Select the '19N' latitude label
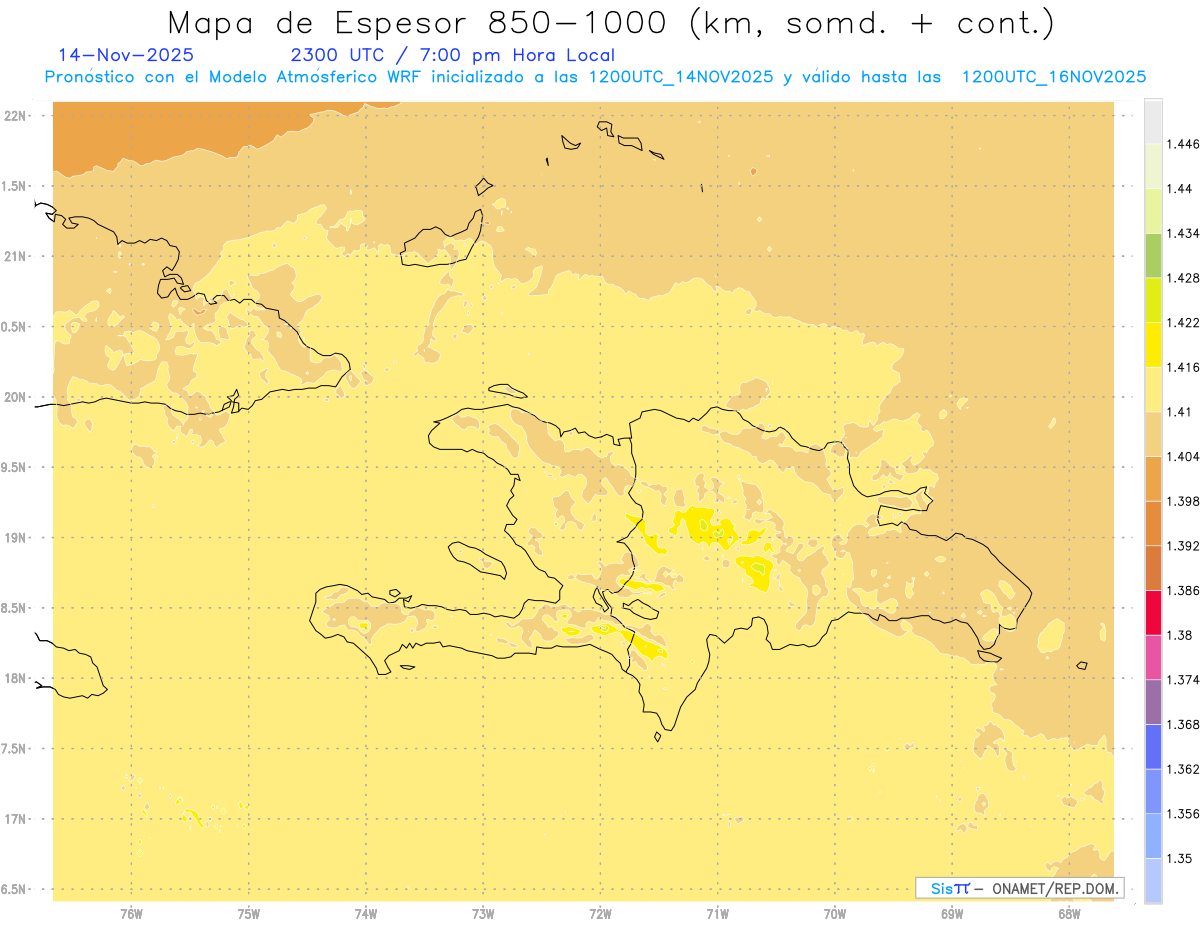 [16, 538]
